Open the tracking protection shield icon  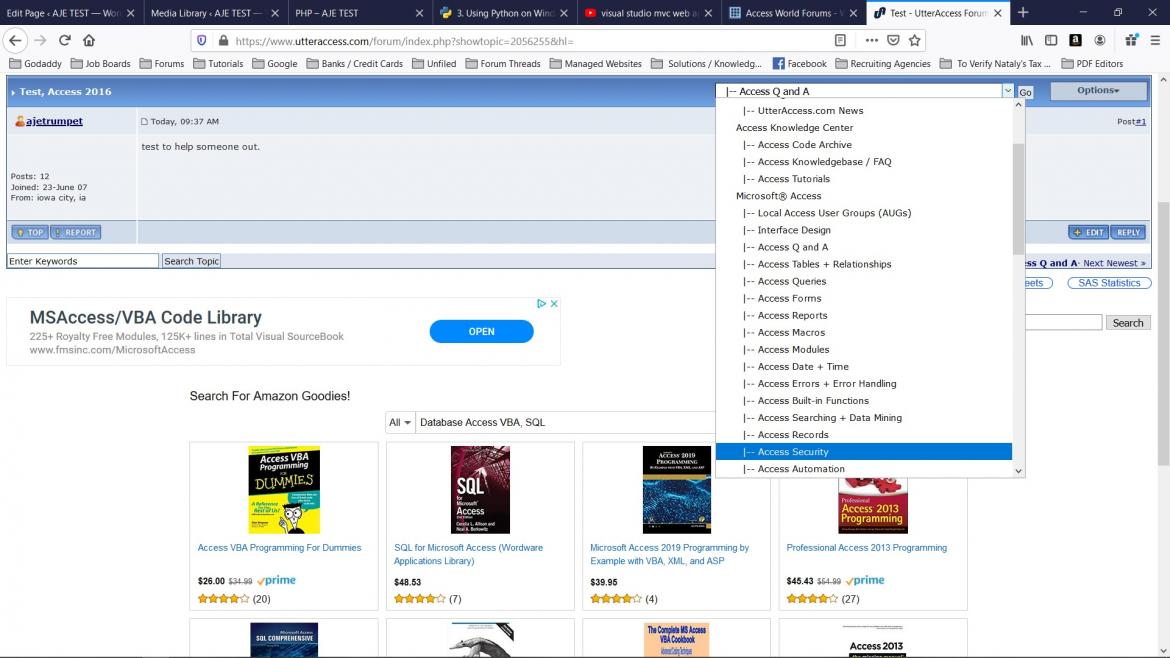tap(201, 40)
